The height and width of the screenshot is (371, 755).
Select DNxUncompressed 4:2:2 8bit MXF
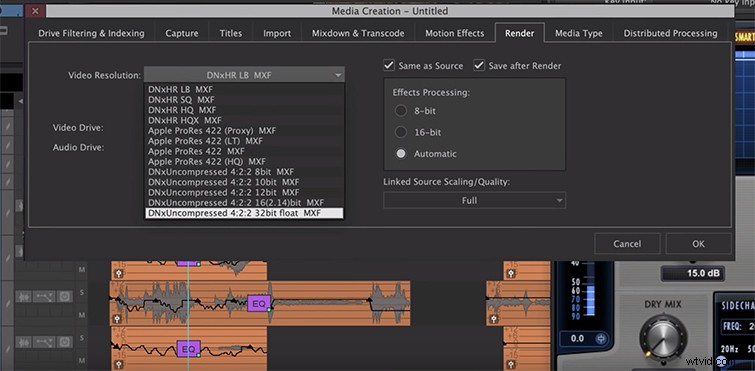[244, 172]
